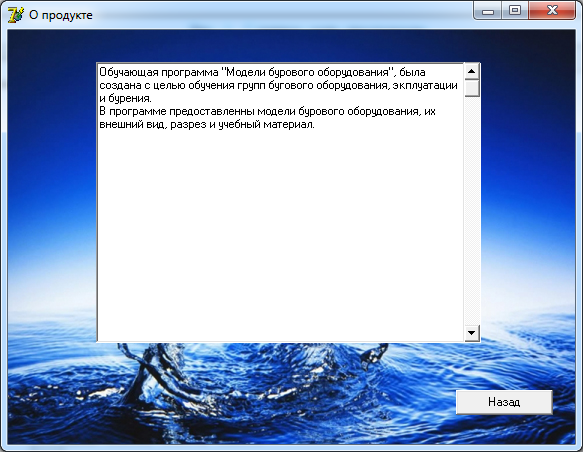Click the Назад button

tap(504, 402)
